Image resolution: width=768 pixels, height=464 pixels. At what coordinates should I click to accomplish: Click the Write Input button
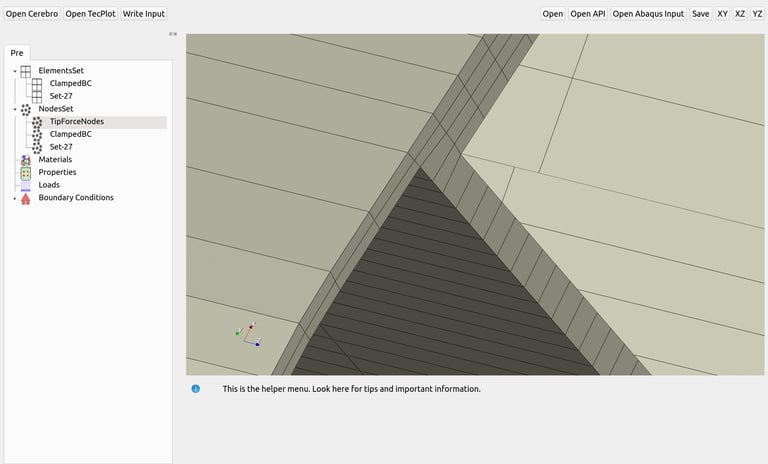pos(144,14)
